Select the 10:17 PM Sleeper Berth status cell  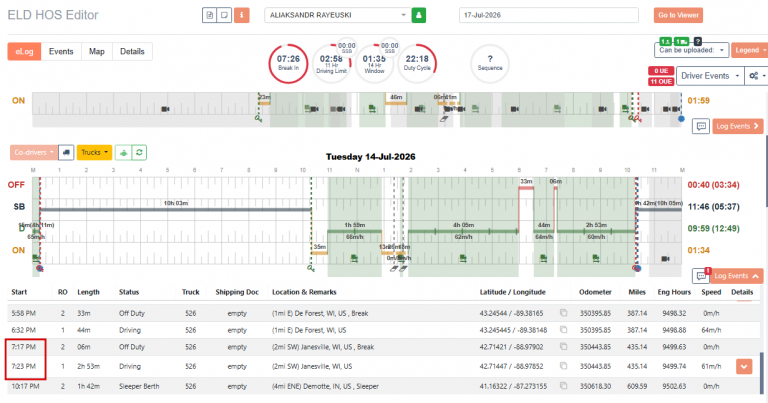139,386
